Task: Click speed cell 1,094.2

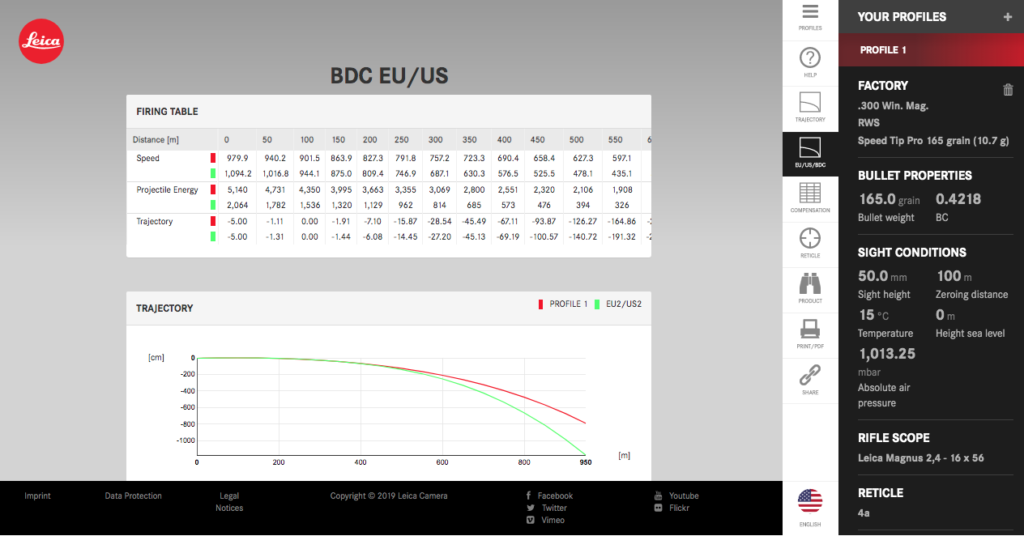Action: [x=238, y=174]
